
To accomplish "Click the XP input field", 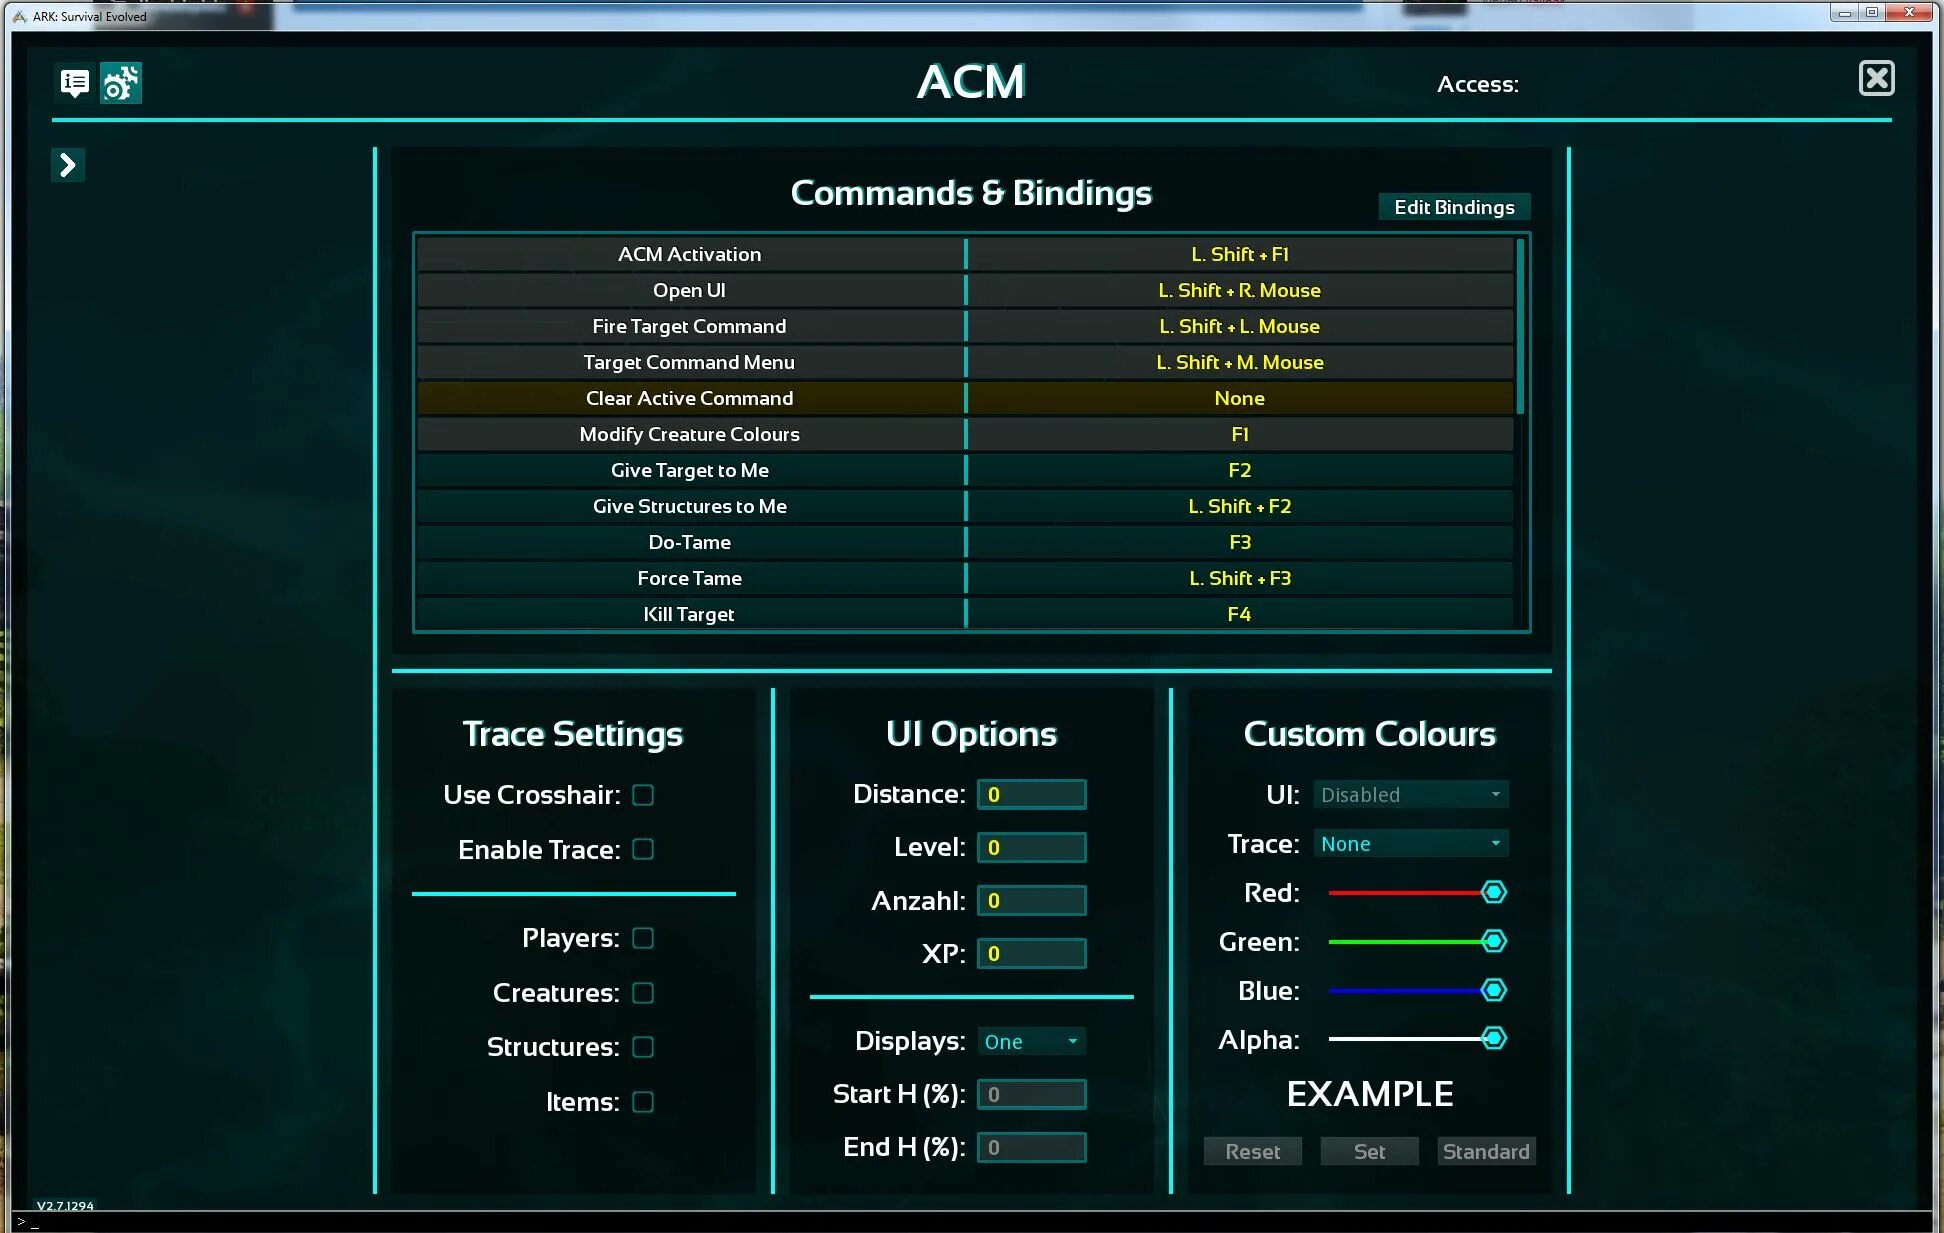I will (x=1032, y=952).
